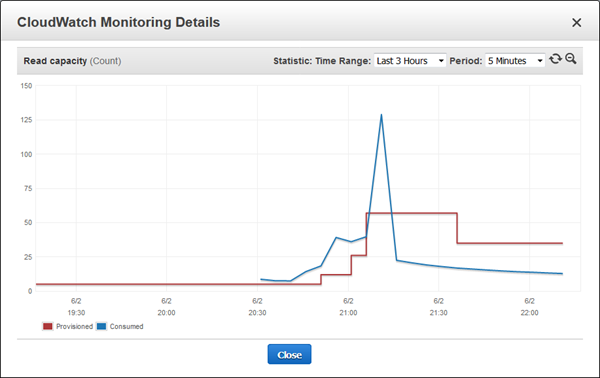Click the blue Close button
Screen dimensions: 600x378
click(289, 354)
